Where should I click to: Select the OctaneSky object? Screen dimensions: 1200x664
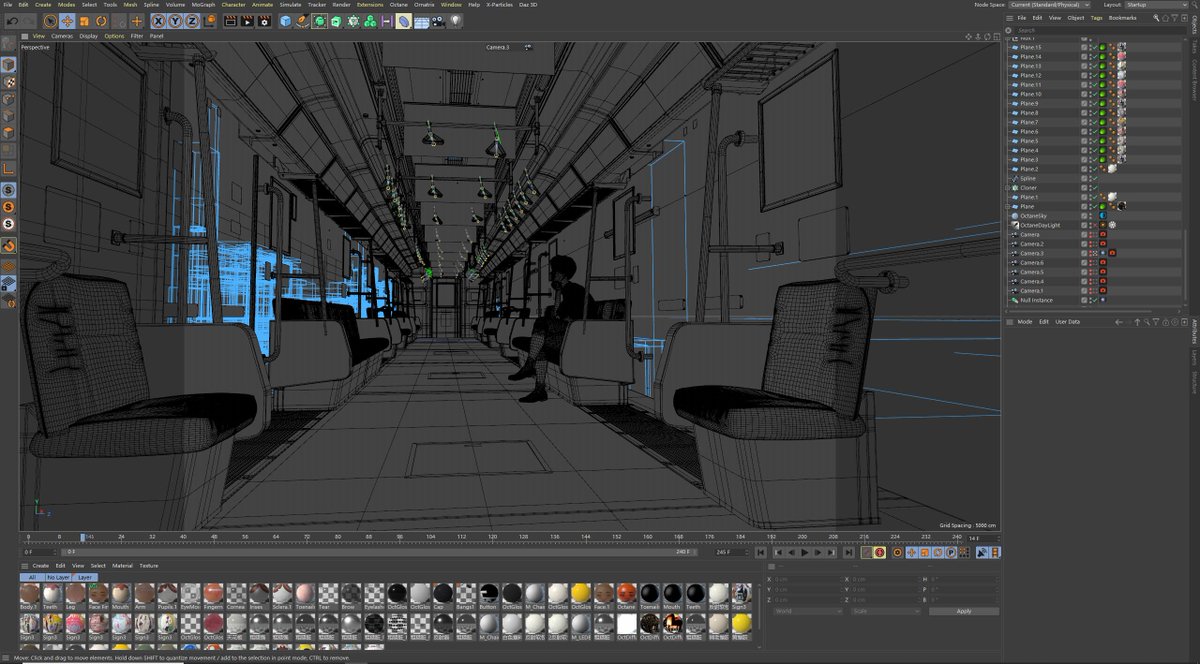coord(1032,216)
